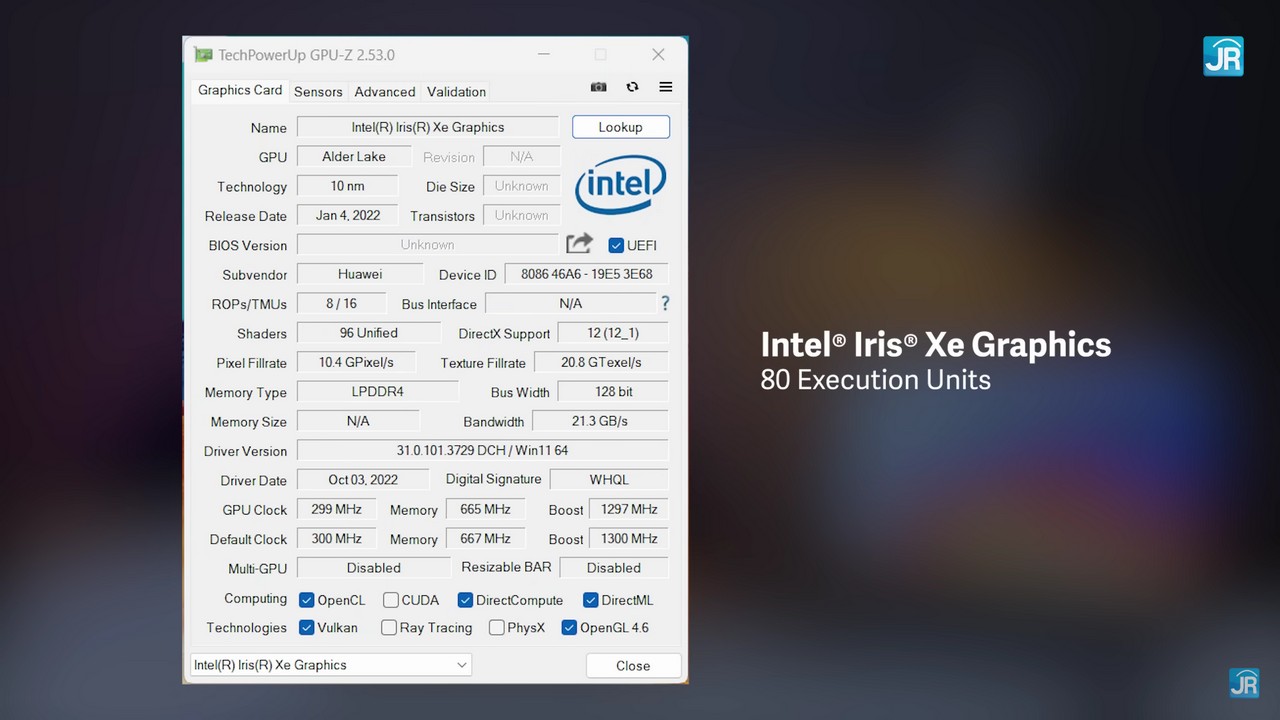Click the refresh icon in toolbar
This screenshot has height=720, width=1280.
(632, 87)
